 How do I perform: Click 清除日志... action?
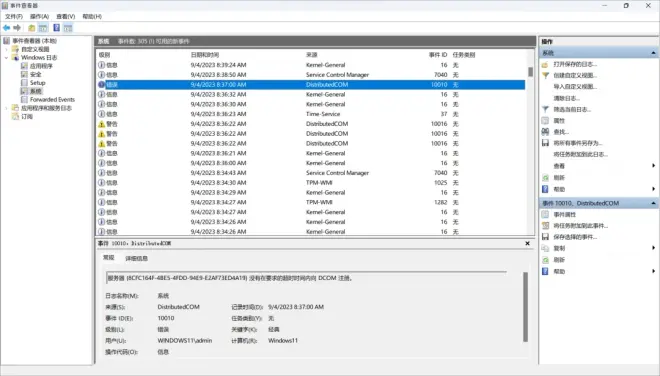(567, 98)
